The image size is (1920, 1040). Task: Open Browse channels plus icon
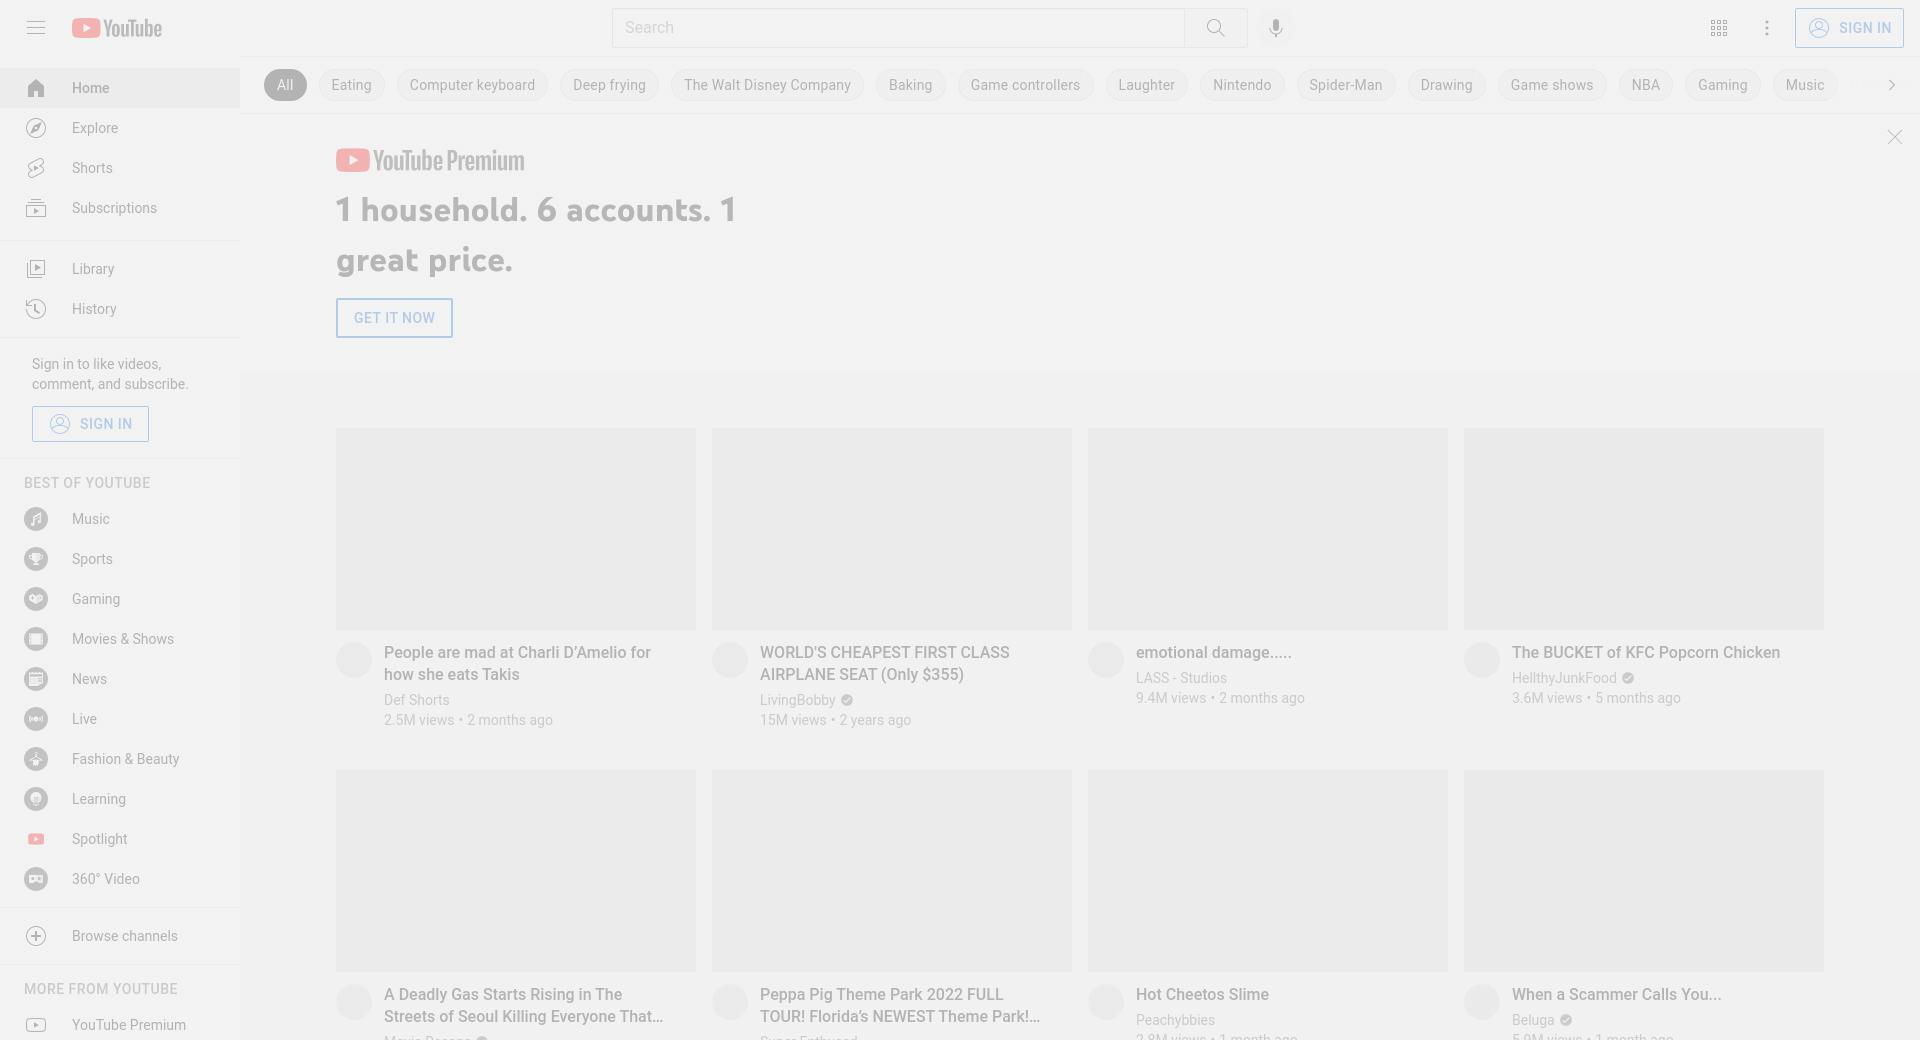click(x=36, y=936)
